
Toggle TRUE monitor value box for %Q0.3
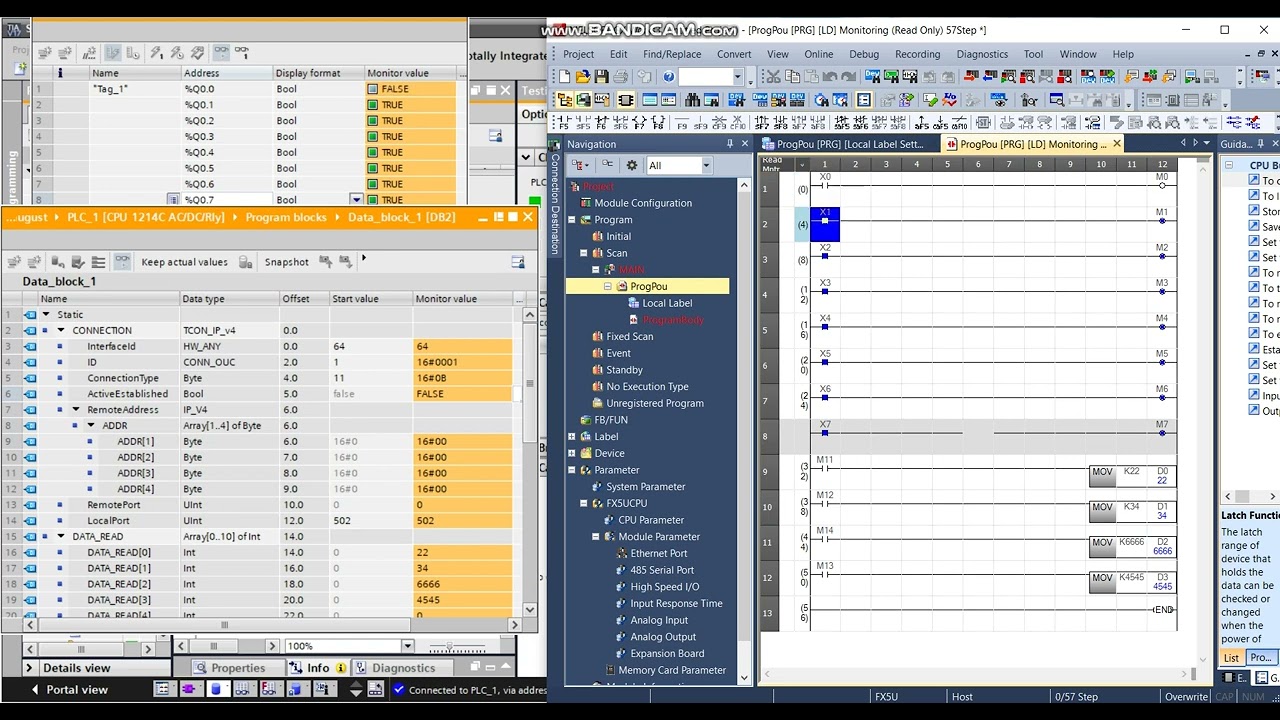pyautogui.click(x=374, y=137)
